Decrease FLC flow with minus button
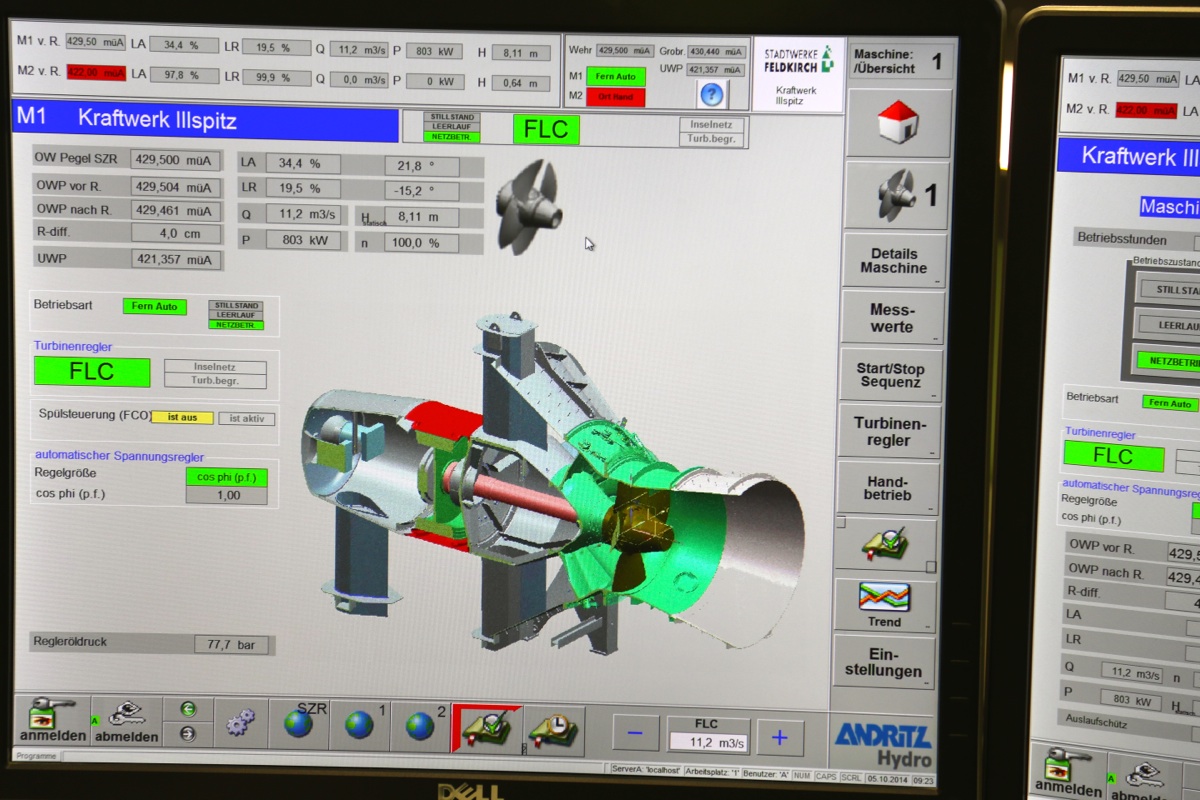The width and height of the screenshot is (1200, 800). pos(635,734)
